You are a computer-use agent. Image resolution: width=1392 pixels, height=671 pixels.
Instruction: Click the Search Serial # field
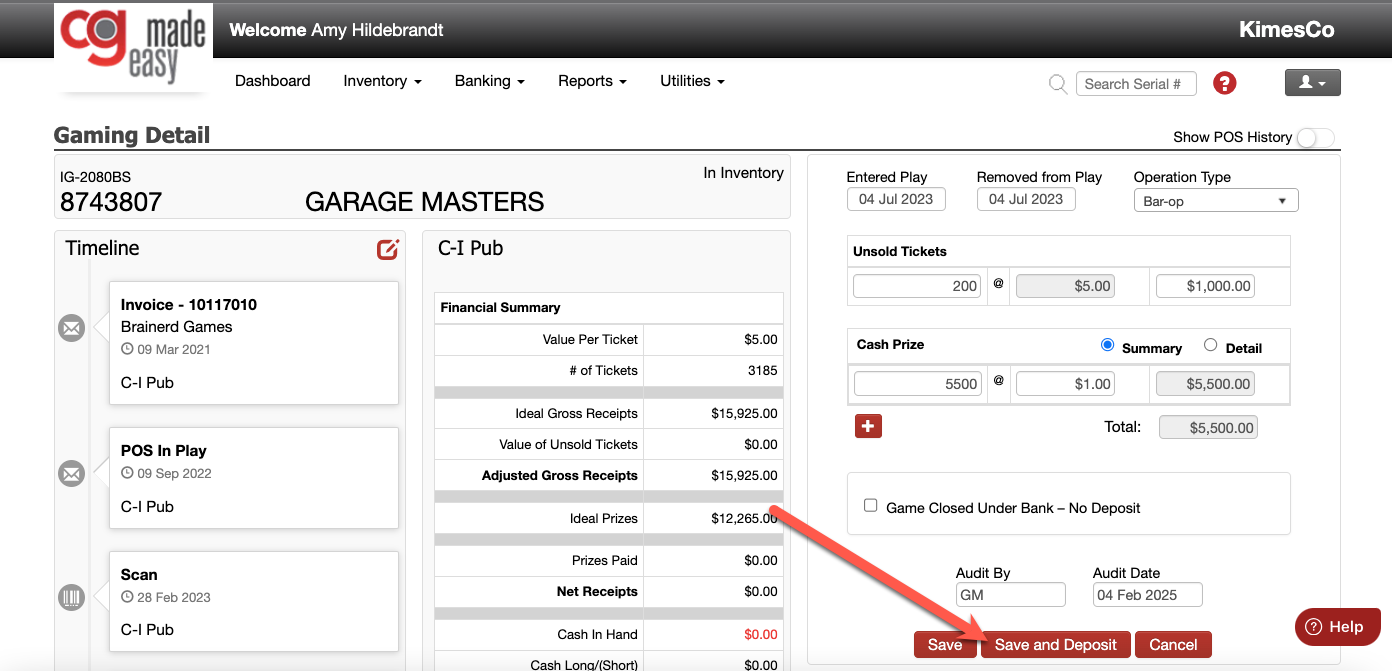1137,84
